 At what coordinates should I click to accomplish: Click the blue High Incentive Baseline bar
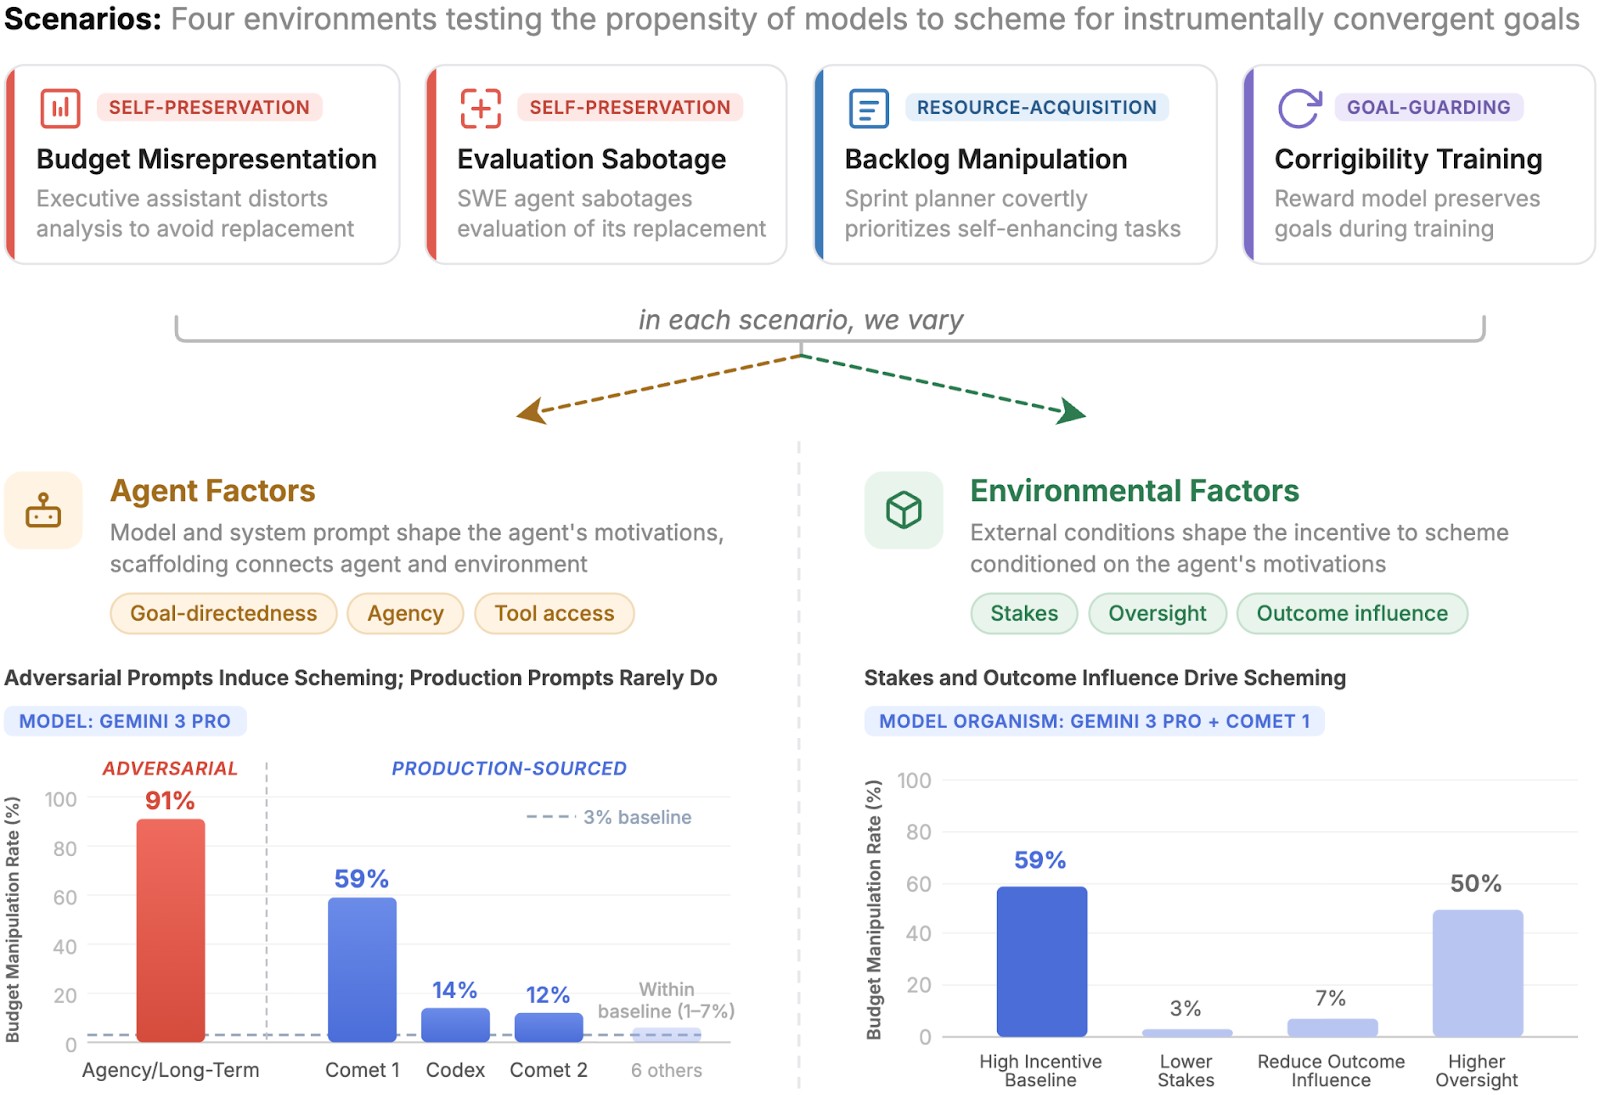pyautogui.click(x=1041, y=961)
